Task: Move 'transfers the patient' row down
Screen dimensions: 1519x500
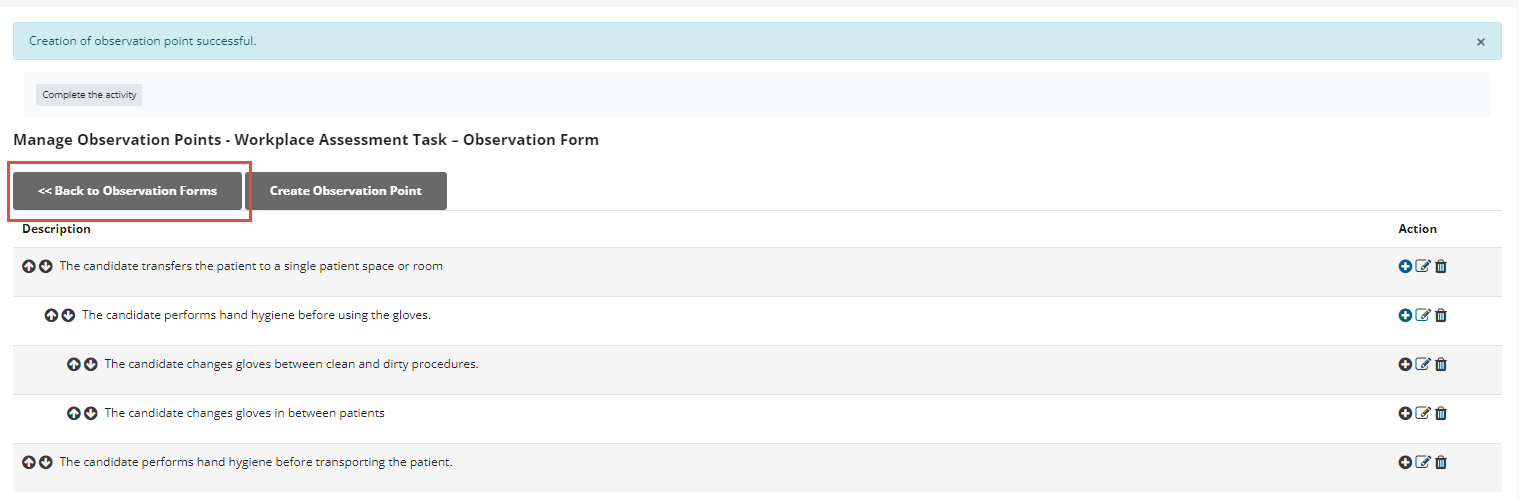Action: pyautogui.click(x=46, y=267)
